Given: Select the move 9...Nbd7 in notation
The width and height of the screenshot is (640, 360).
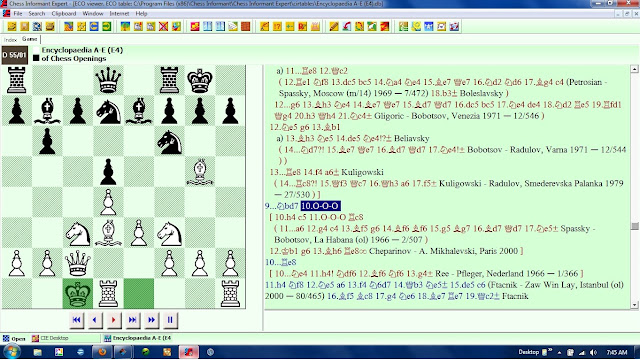Looking at the screenshot, I should [x=282, y=206].
